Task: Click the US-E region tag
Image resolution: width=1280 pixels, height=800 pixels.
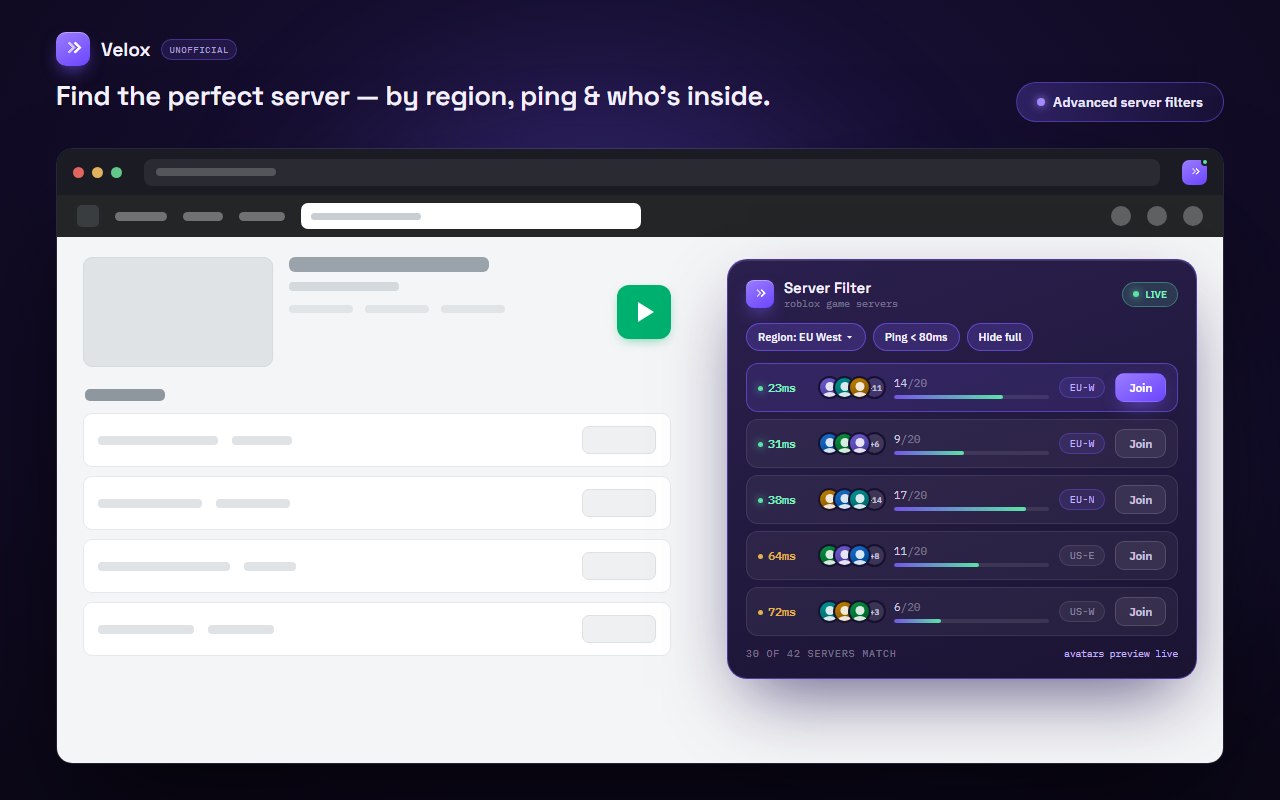Action: 1082,556
